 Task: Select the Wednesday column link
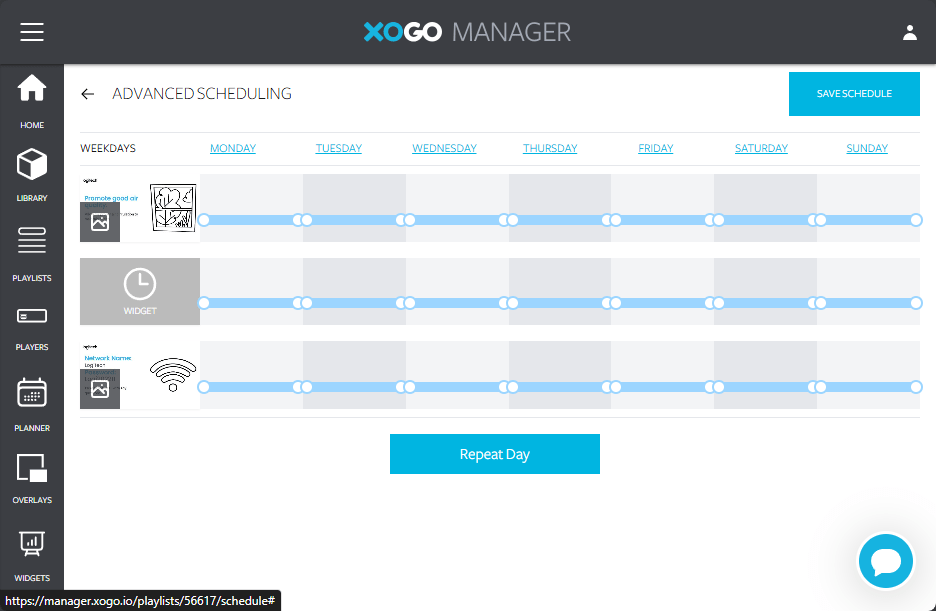pos(444,148)
